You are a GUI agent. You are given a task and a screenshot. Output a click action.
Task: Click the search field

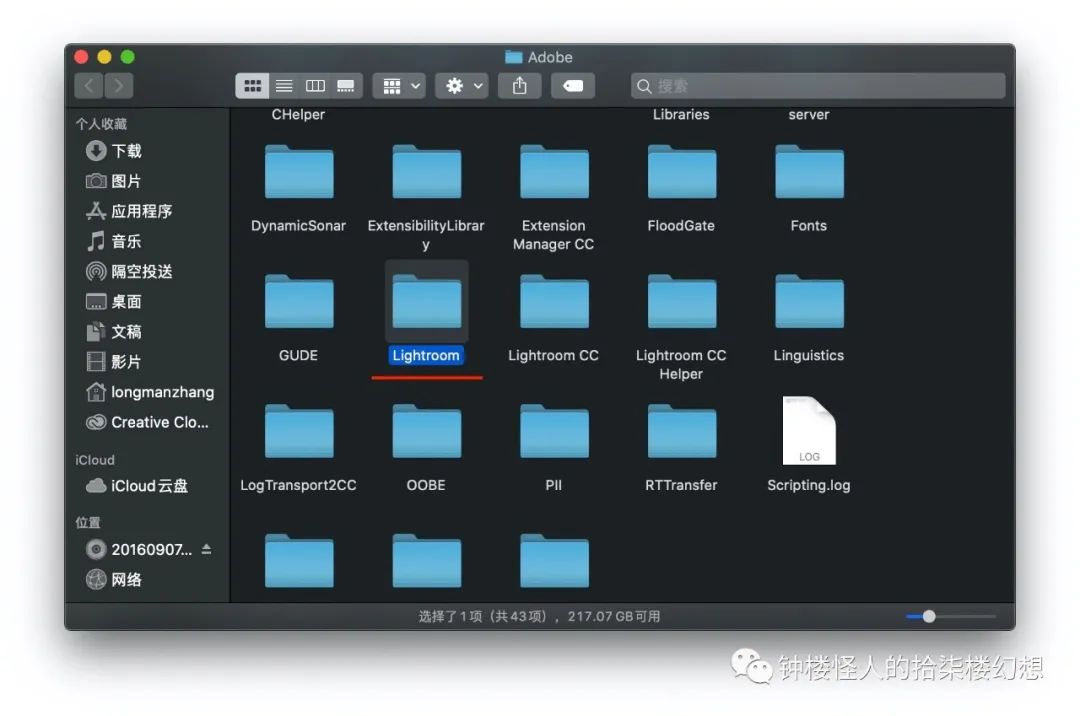click(818, 86)
